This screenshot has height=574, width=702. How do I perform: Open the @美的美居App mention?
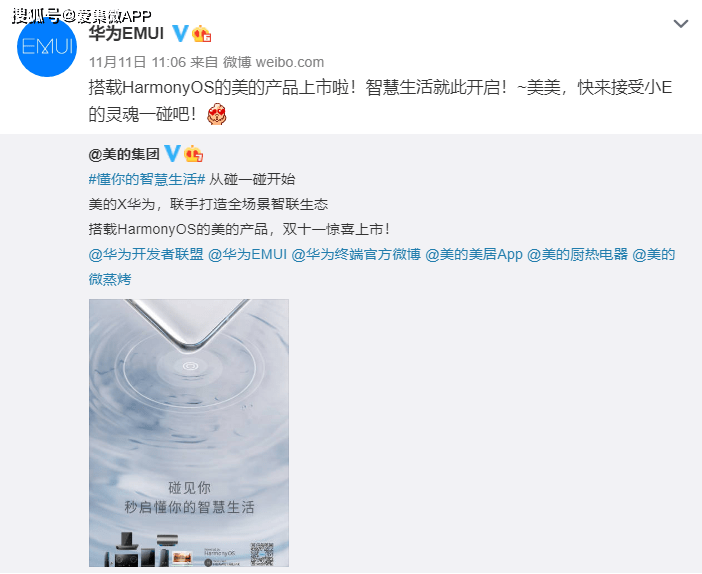click(474, 254)
